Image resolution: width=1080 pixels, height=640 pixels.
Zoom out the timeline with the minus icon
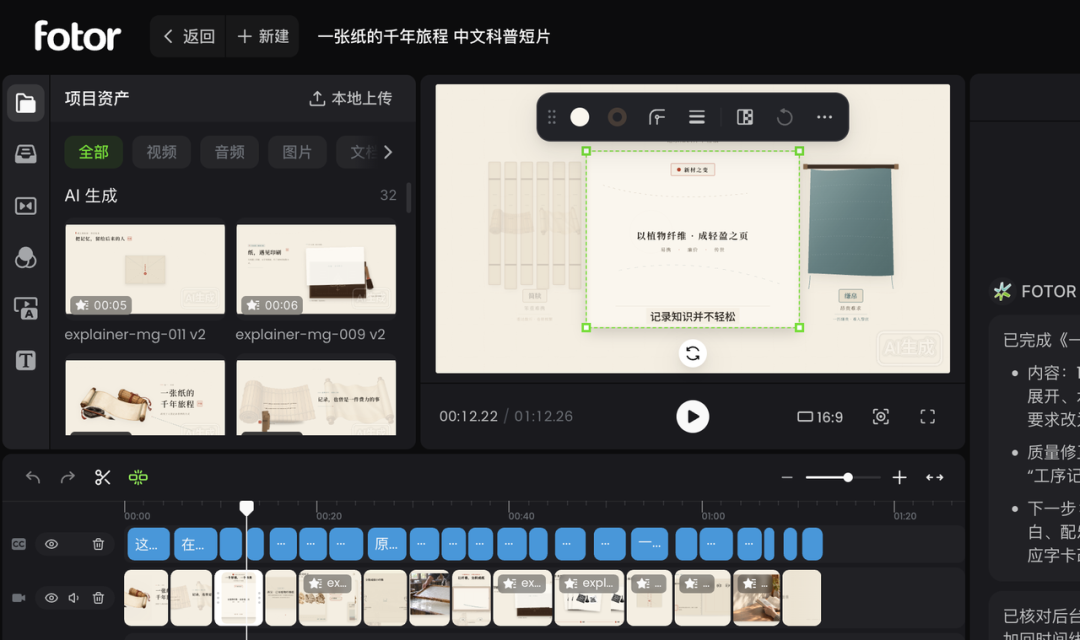[787, 477]
